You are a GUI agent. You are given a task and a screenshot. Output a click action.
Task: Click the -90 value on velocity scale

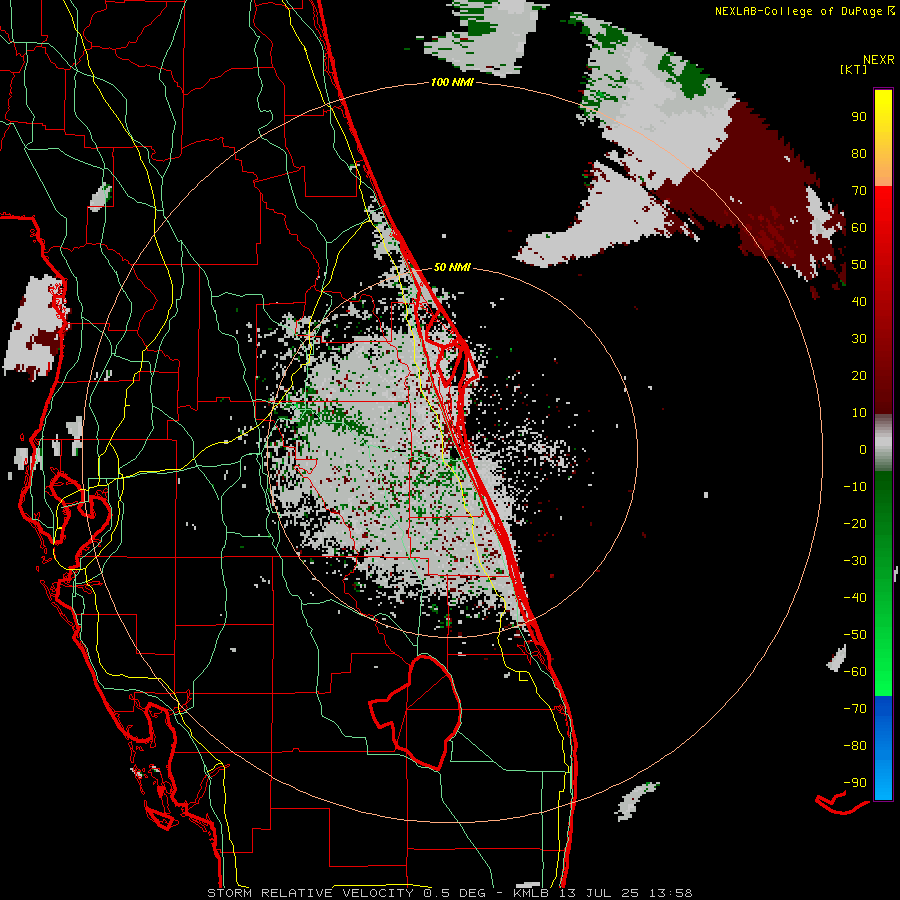pyautogui.click(x=855, y=782)
